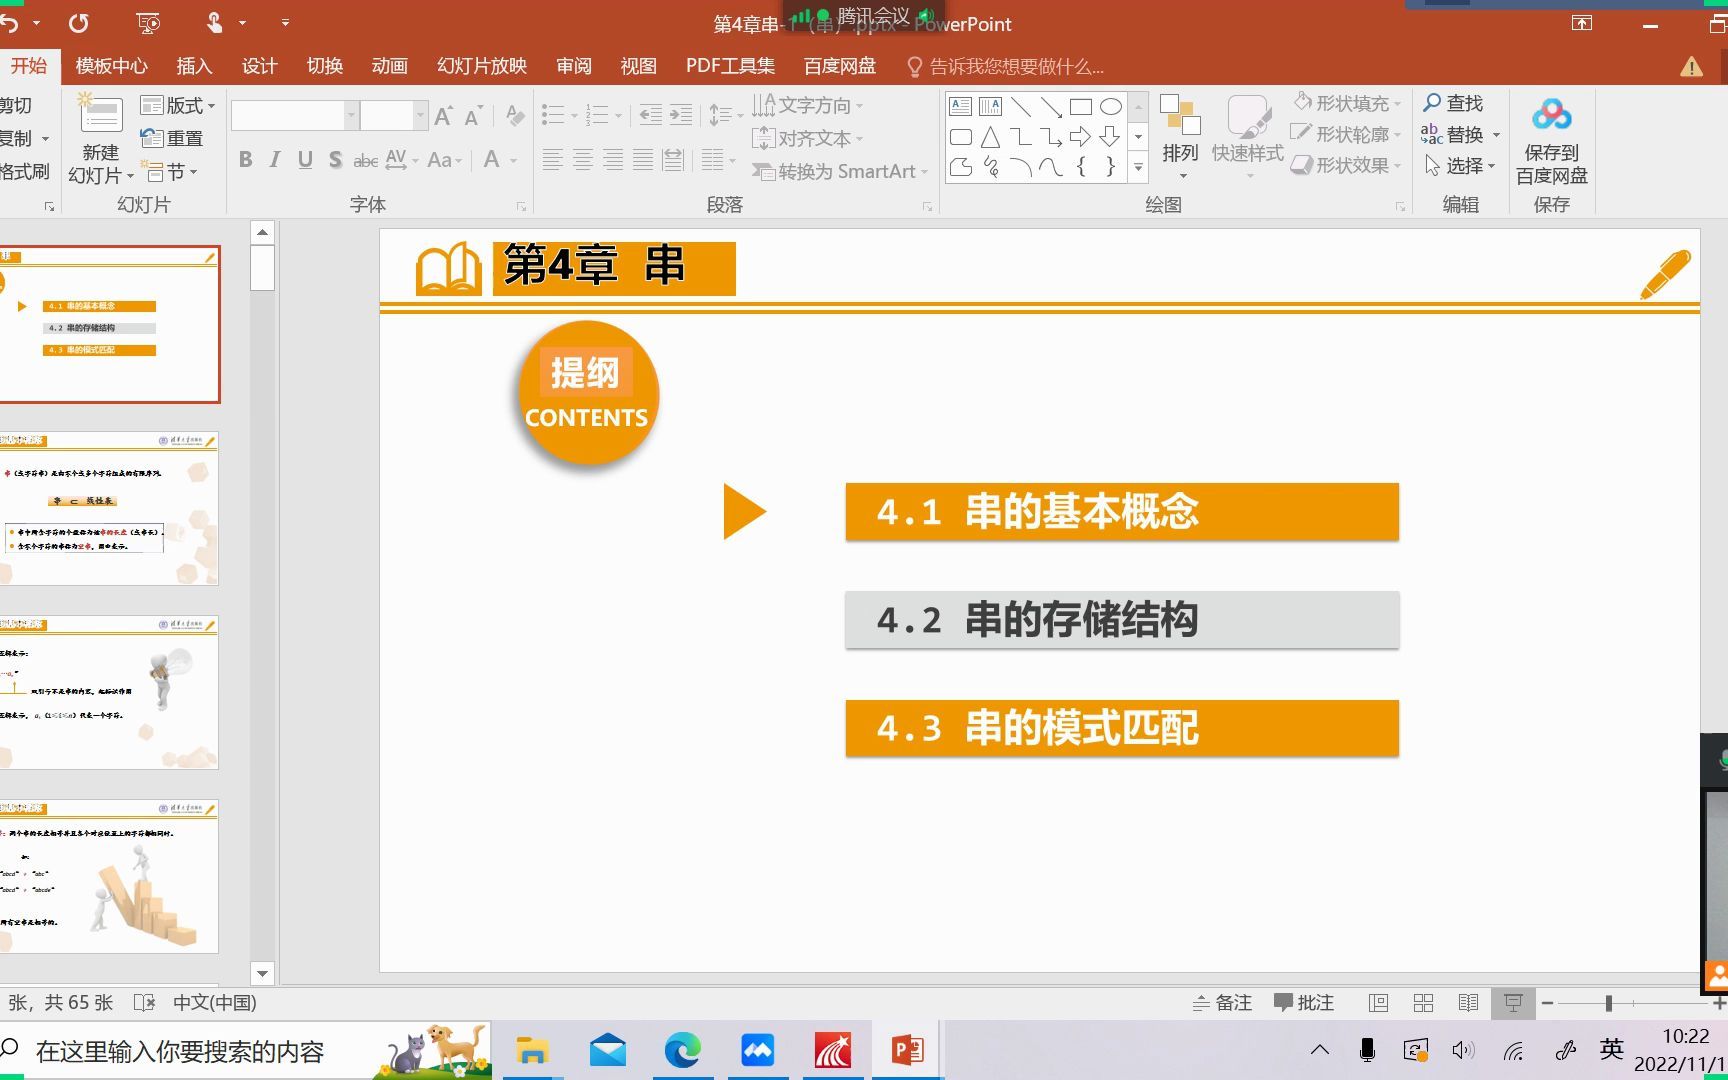Toggle bold formatting
Viewport: 1728px width, 1080px height.
(244, 158)
